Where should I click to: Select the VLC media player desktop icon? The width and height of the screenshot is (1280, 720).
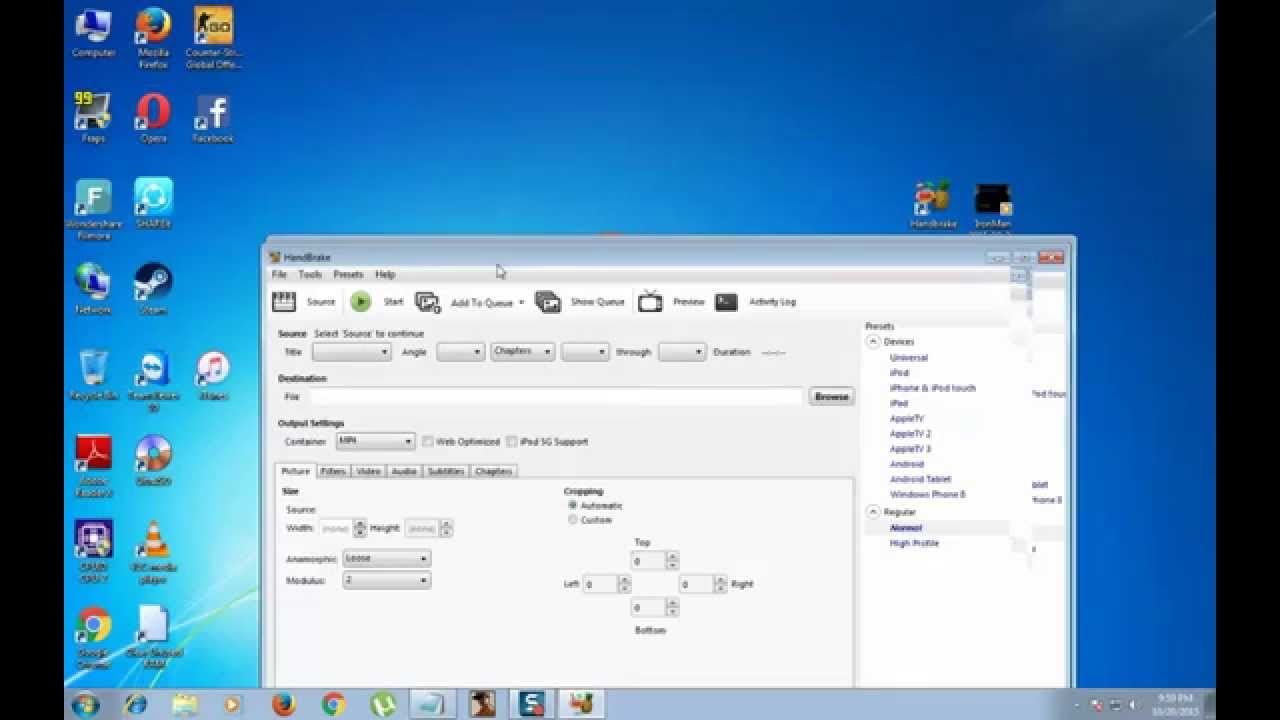(153, 552)
